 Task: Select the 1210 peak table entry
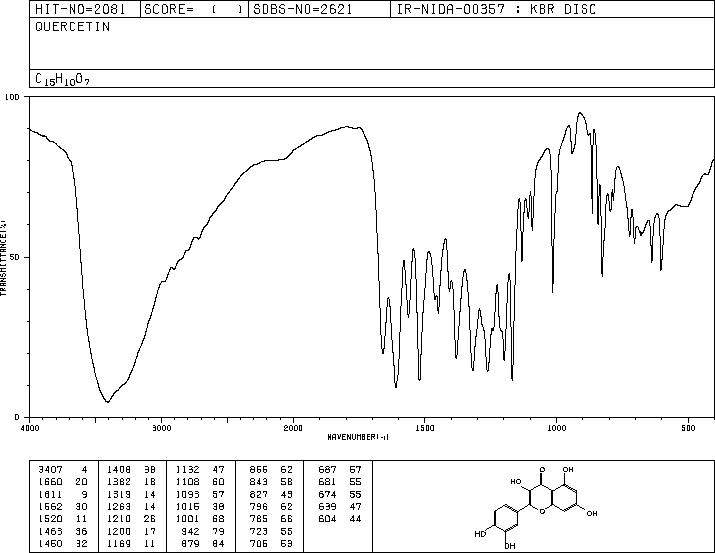[131, 519]
